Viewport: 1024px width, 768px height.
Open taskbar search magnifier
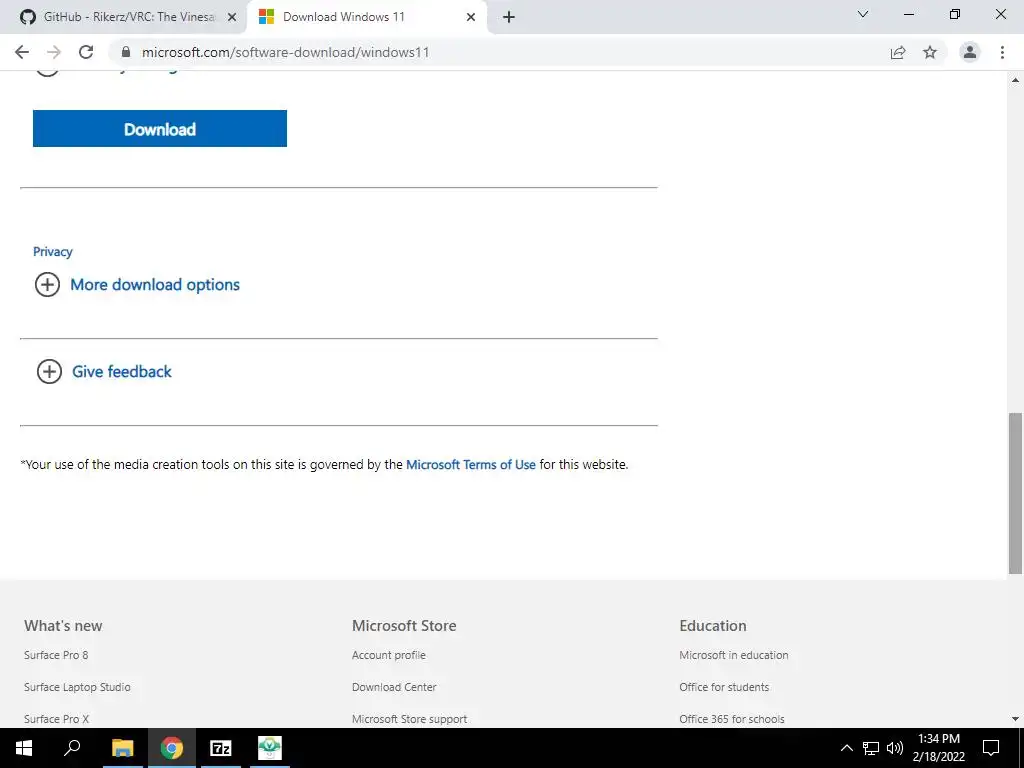tap(72, 748)
